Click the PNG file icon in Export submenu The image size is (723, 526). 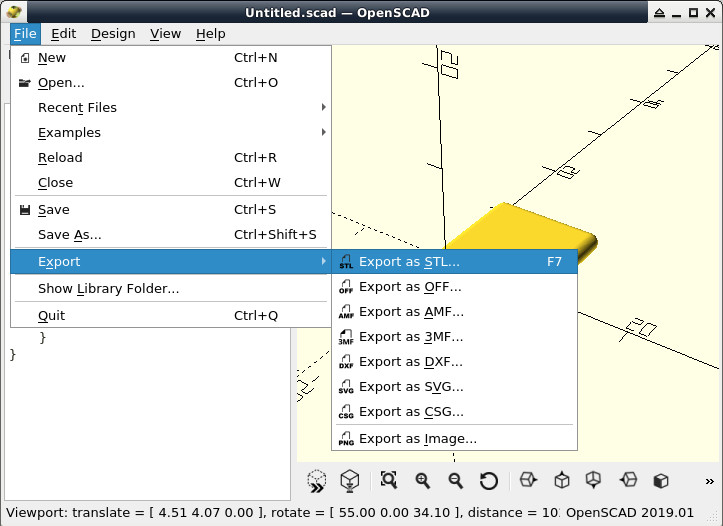pos(346,438)
